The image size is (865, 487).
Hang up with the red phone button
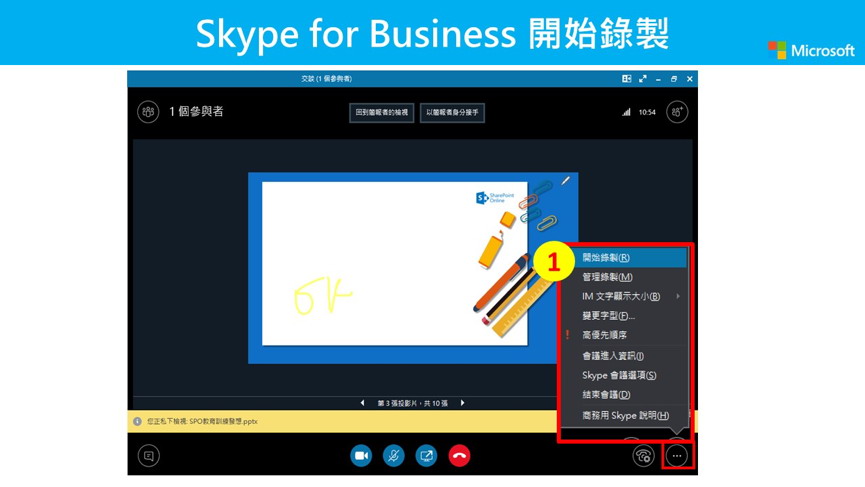click(x=459, y=456)
